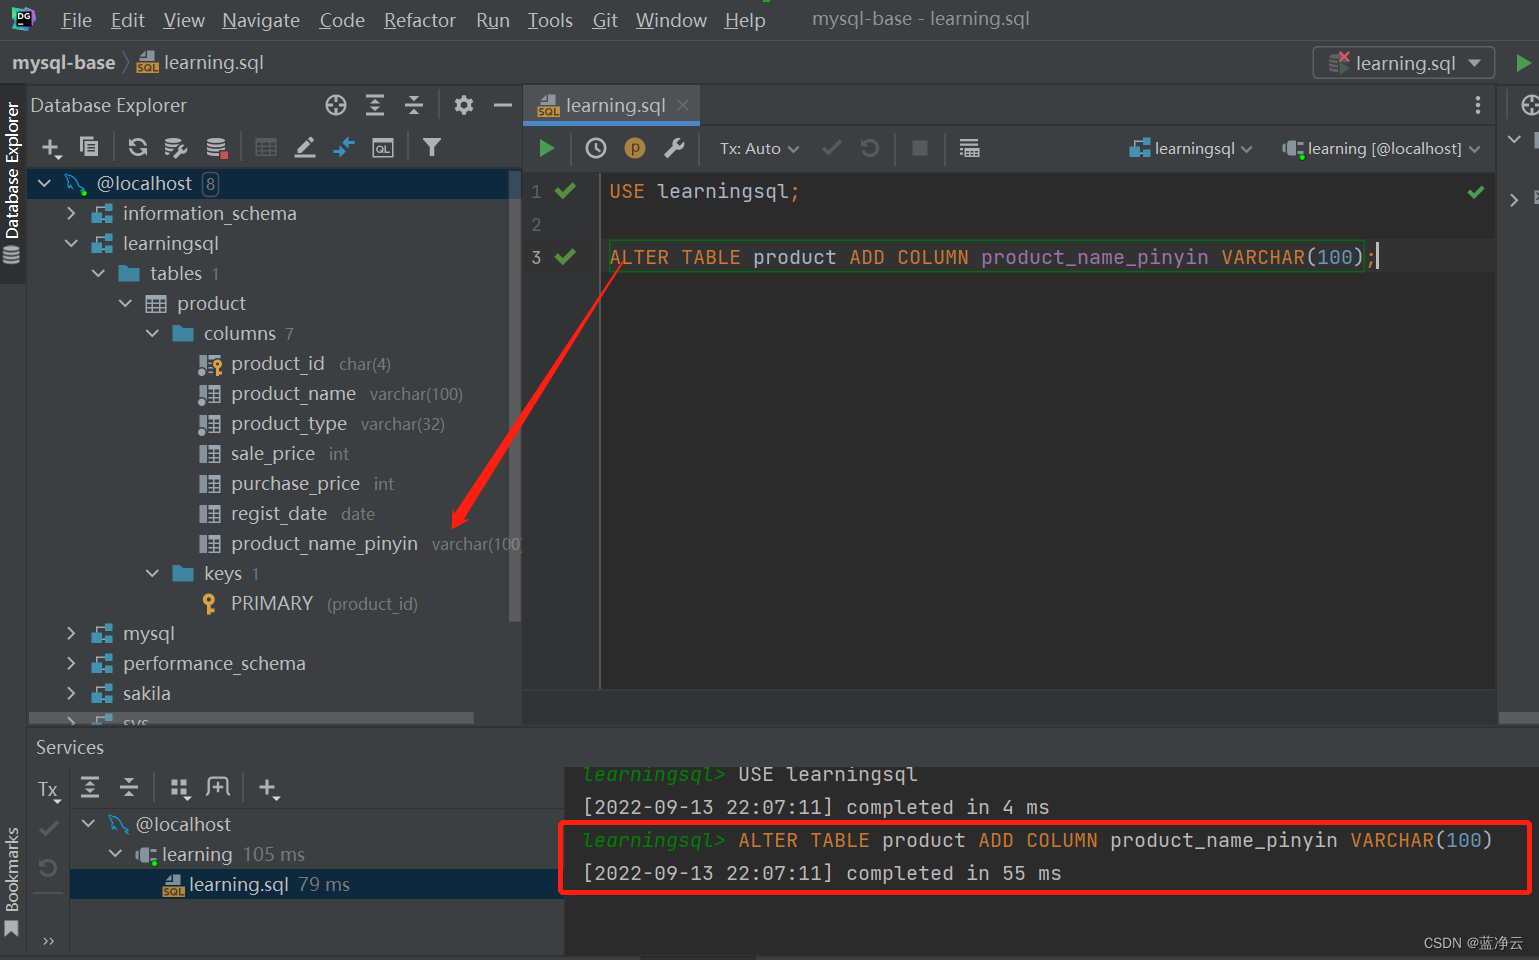1539x960 pixels.
Task: Collapse the learningsql schema node
Action: (x=71, y=243)
